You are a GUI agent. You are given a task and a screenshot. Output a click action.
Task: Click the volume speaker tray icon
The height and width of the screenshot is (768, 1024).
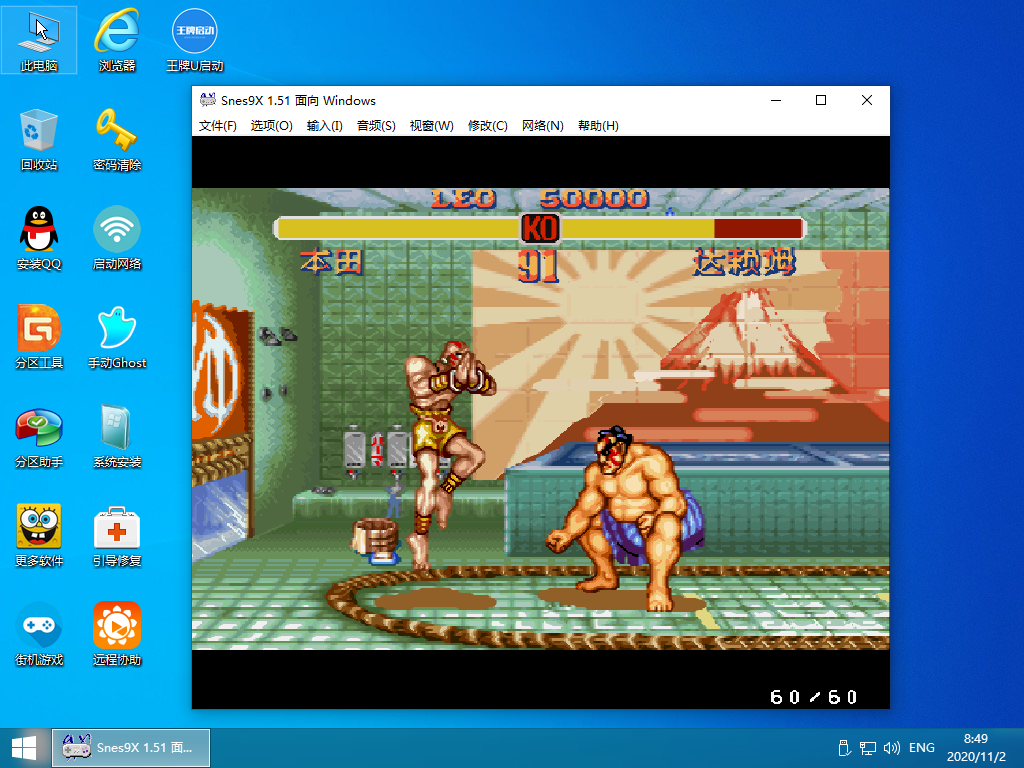(x=891, y=748)
